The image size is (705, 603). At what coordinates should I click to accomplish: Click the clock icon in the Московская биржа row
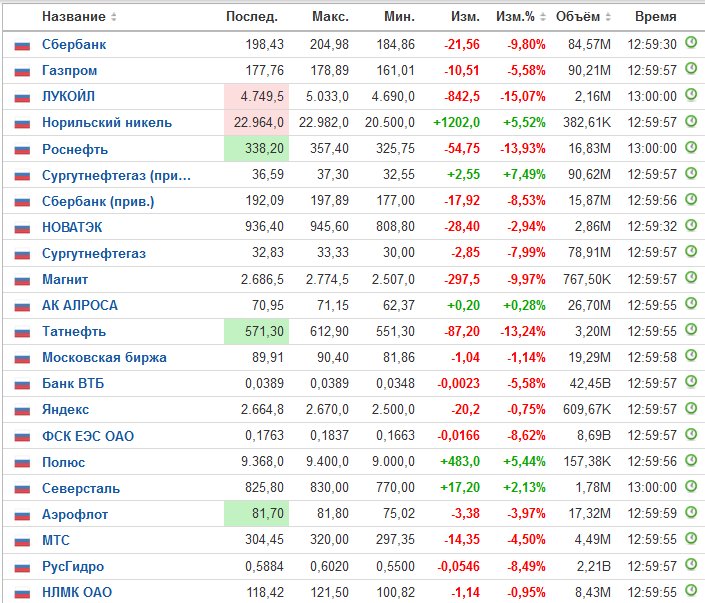point(691,356)
